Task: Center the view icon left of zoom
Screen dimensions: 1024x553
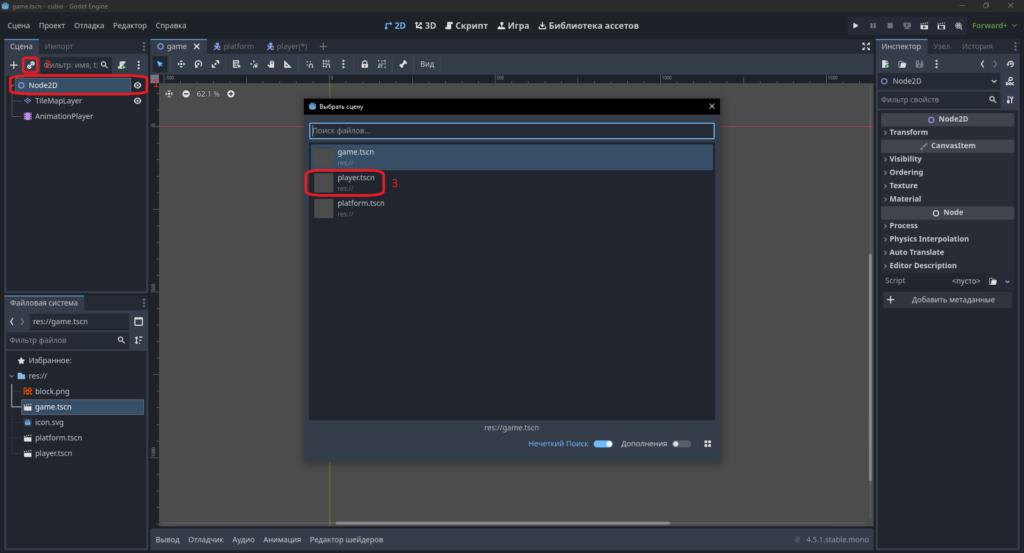Action: [169, 94]
